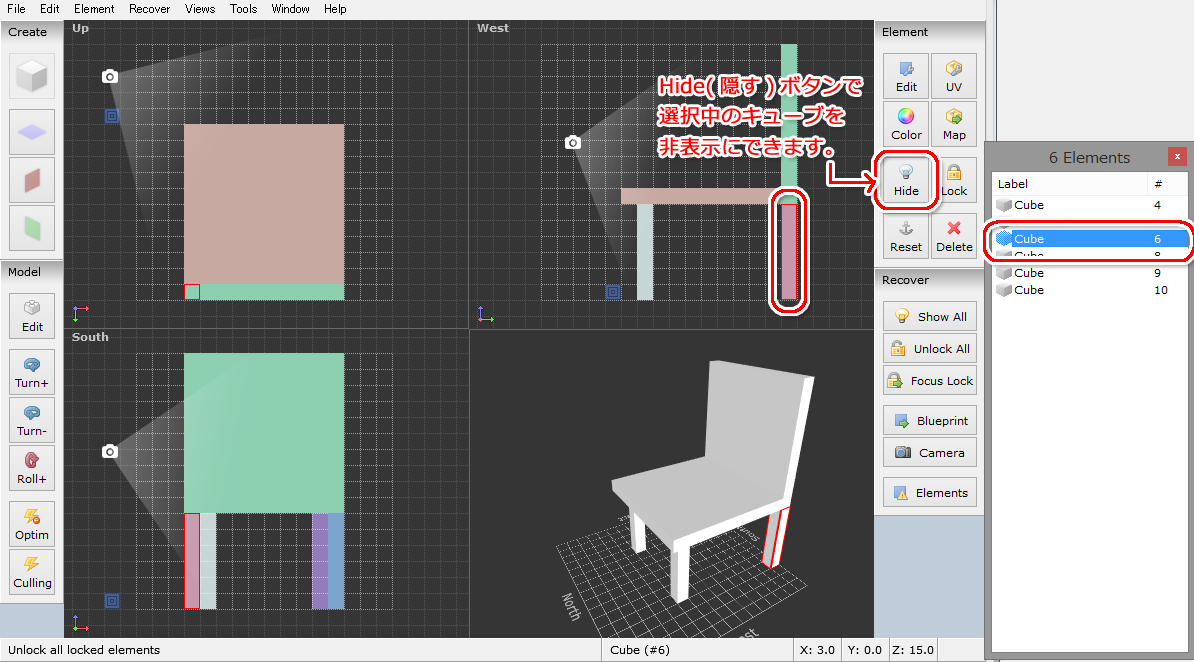Open the Help menu
Viewport: 1194px width, 662px height.
click(x=335, y=9)
